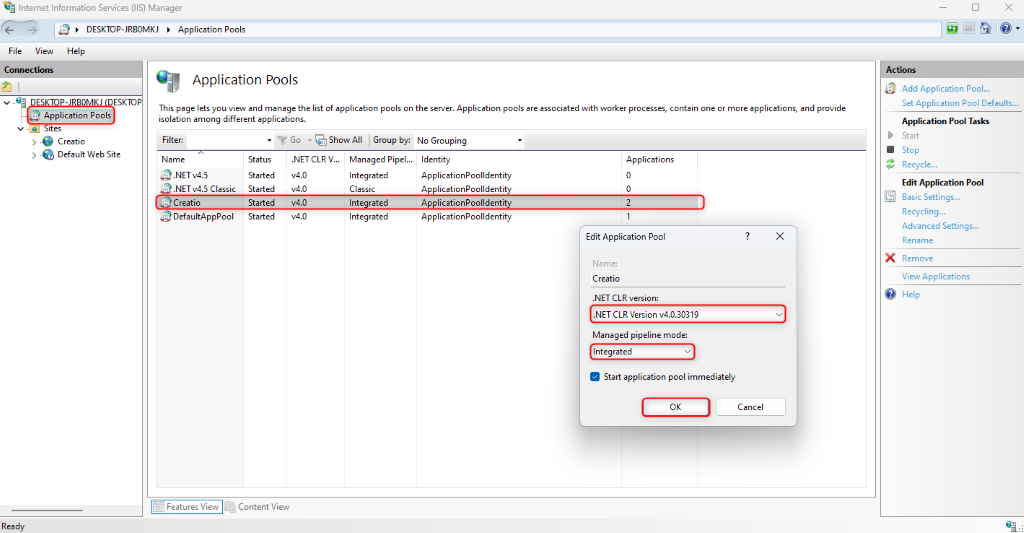
Task: Open the Help menu
Action: point(76,51)
